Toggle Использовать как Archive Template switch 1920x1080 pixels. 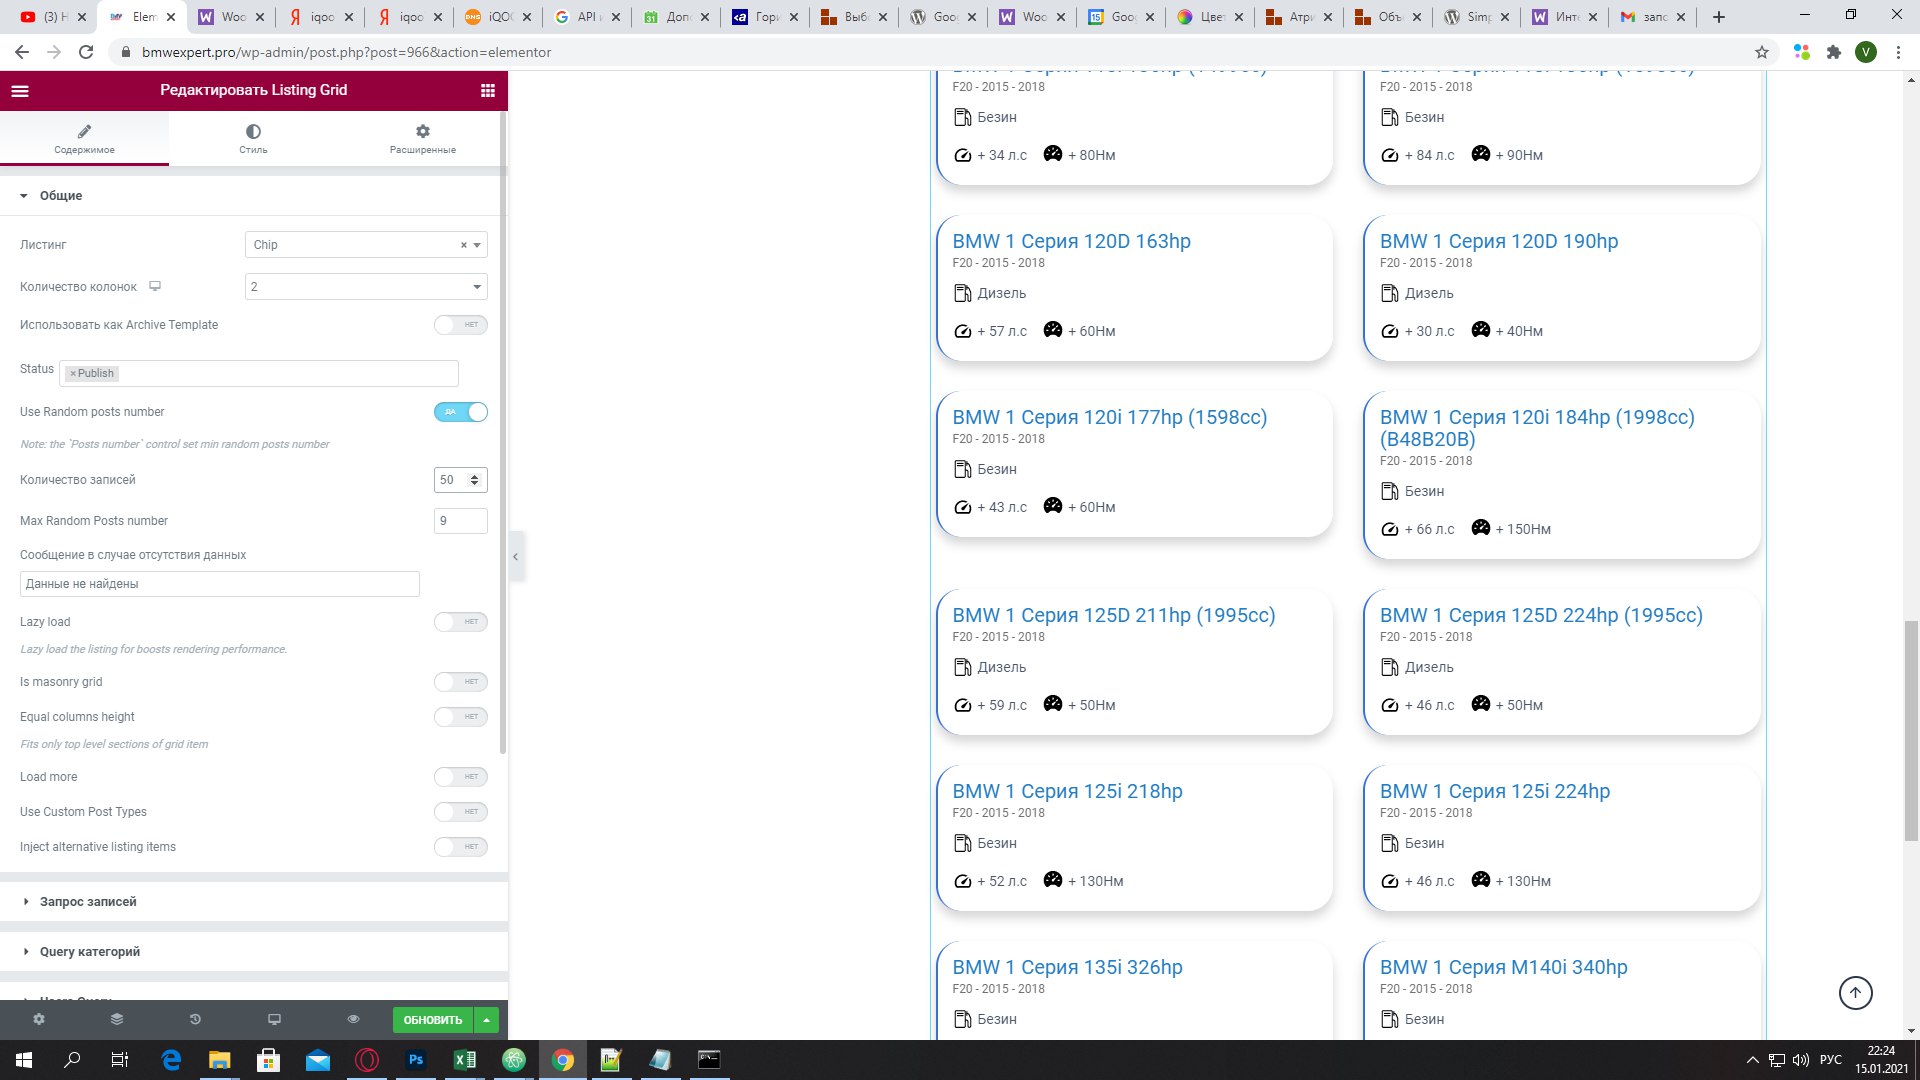(461, 325)
